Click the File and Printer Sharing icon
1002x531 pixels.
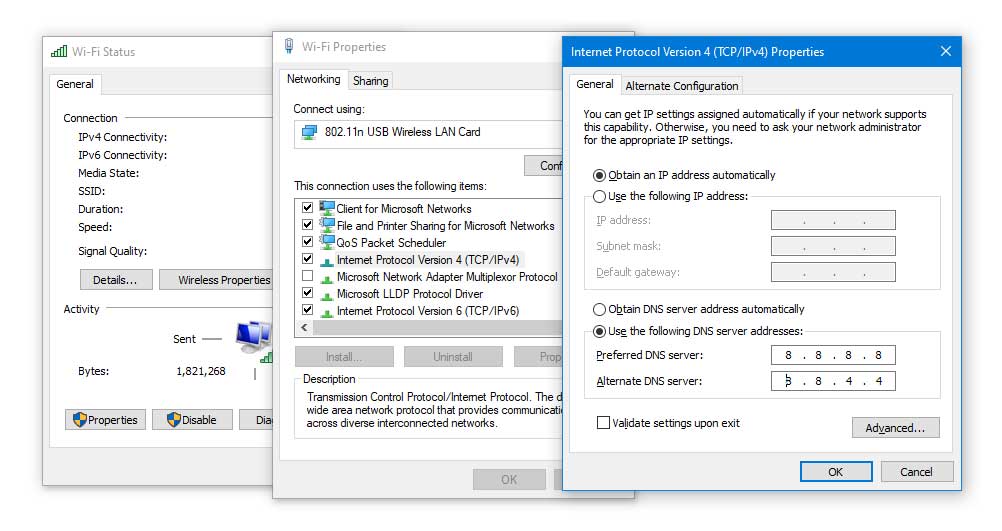[x=327, y=225]
